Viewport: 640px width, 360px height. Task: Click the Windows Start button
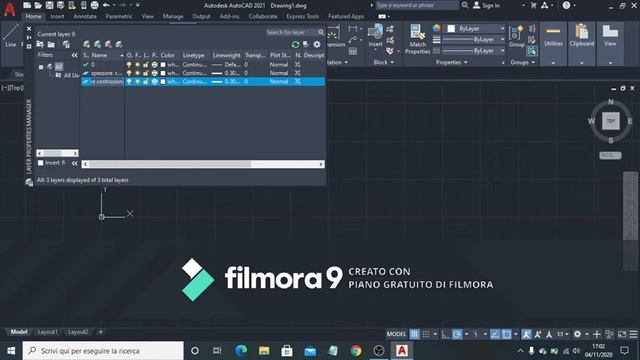11,351
